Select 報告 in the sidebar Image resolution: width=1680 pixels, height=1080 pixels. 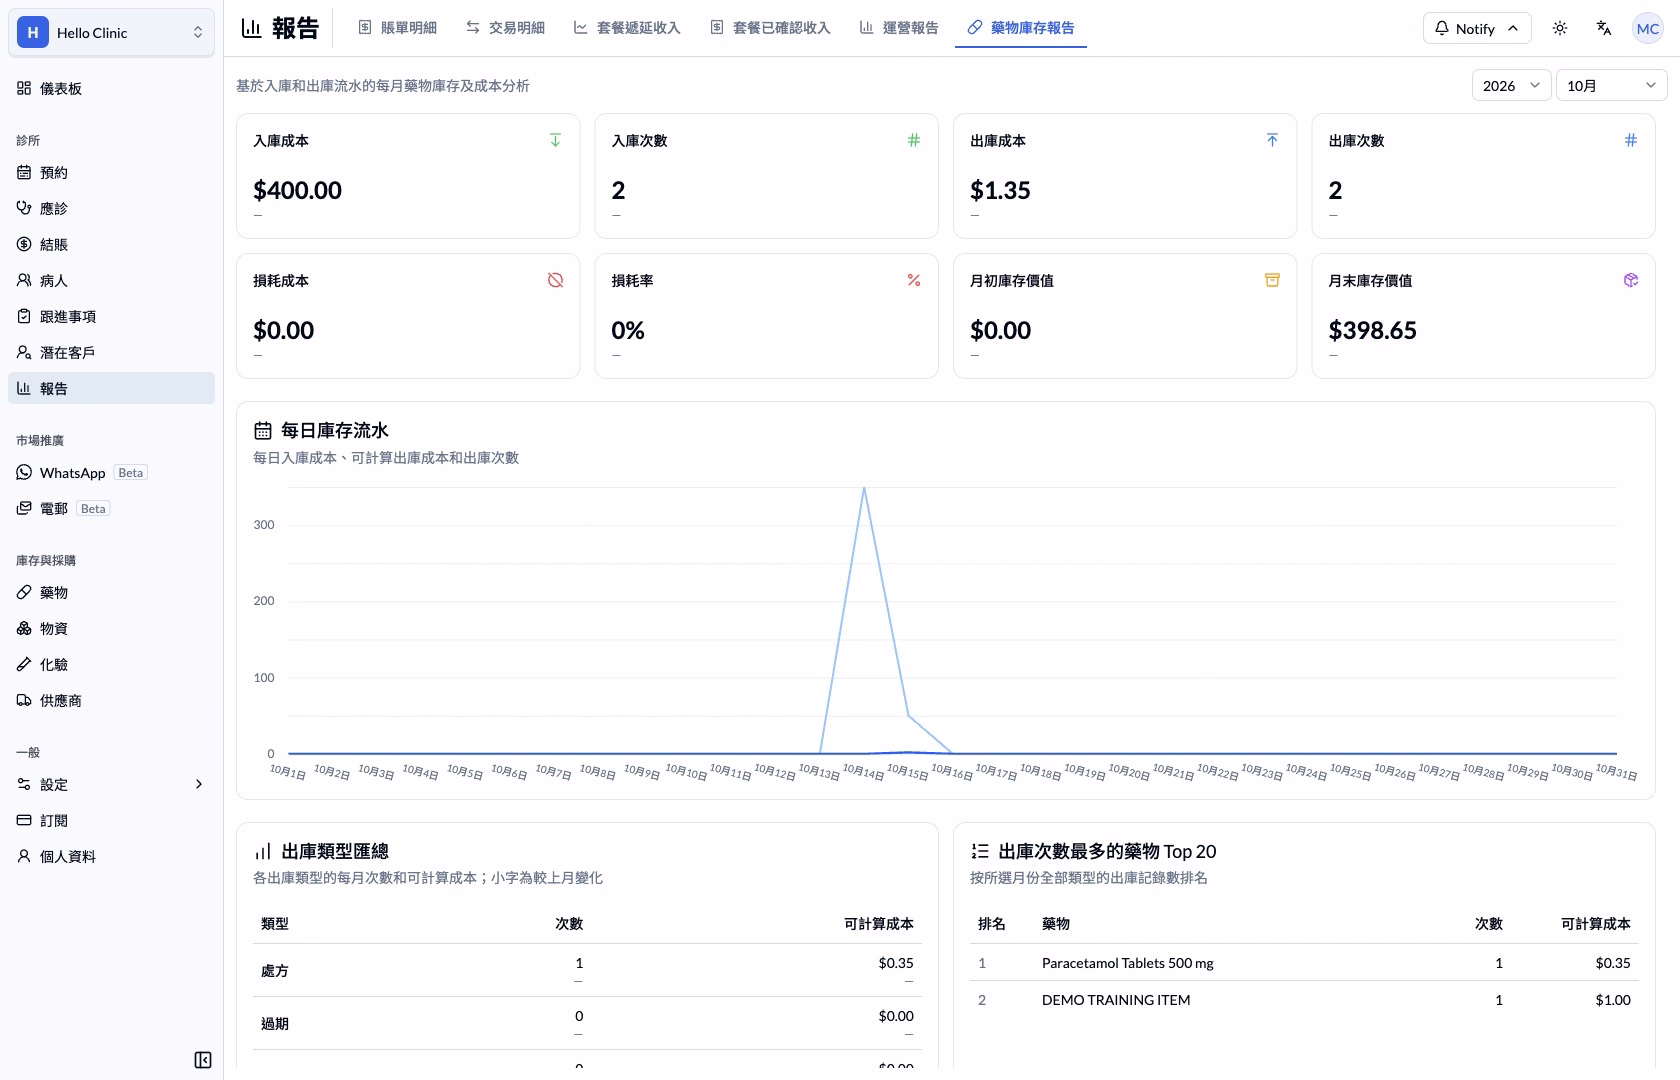point(111,389)
